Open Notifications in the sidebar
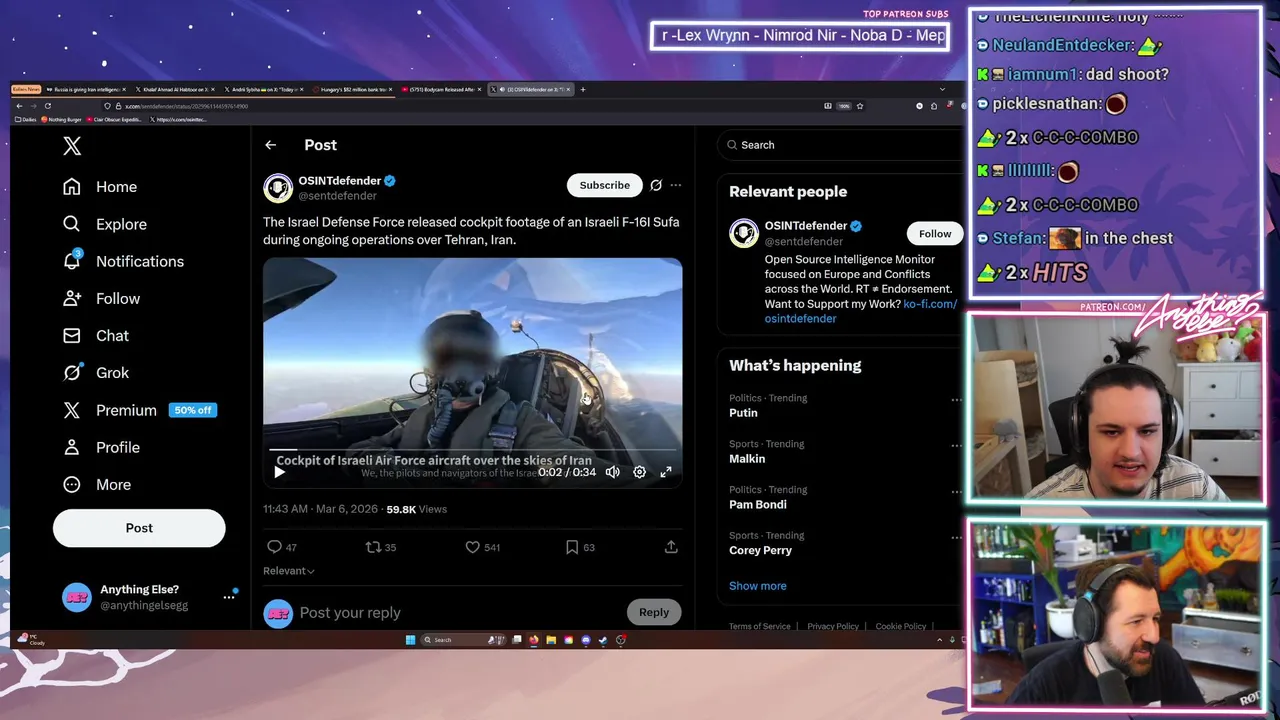Image resolution: width=1280 pixels, height=720 pixels. [123, 261]
